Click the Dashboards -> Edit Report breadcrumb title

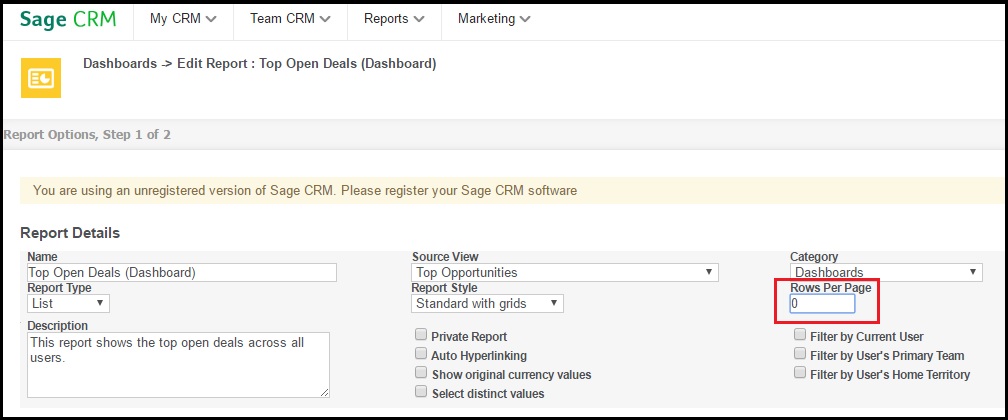pos(260,64)
